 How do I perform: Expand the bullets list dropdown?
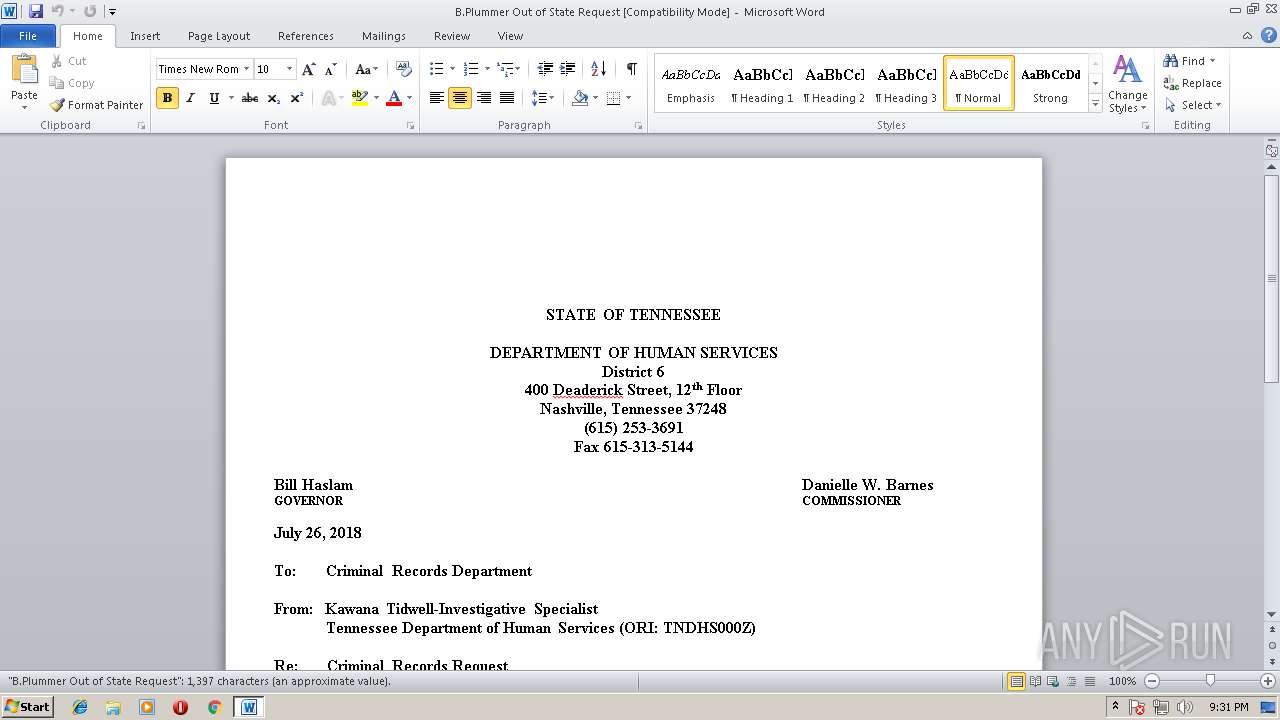452,69
